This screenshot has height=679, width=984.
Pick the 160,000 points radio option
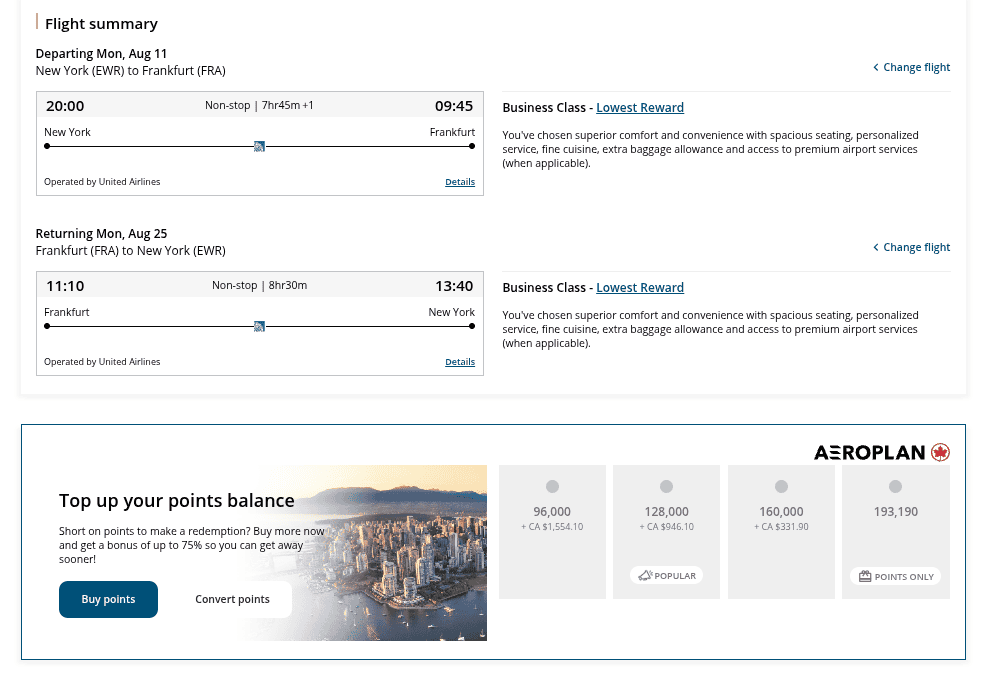point(781,487)
